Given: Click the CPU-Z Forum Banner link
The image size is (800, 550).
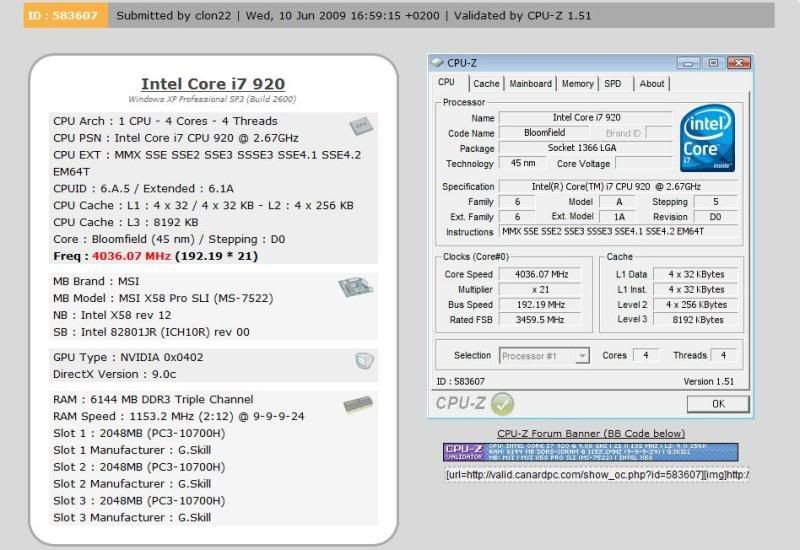Looking at the screenshot, I should pyautogui.click(x=591, y=434).
